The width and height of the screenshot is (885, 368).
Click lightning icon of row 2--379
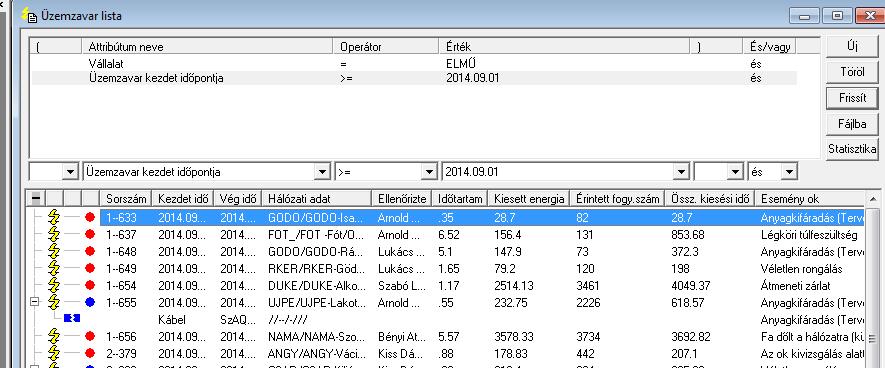(54, 353)
